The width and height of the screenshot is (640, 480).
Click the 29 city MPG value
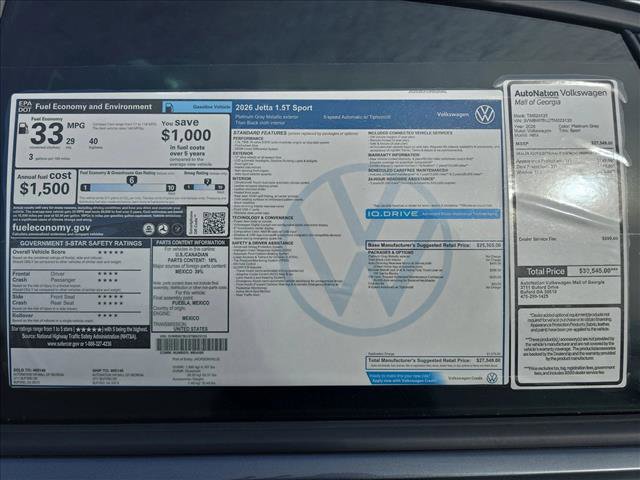[70, 141]
